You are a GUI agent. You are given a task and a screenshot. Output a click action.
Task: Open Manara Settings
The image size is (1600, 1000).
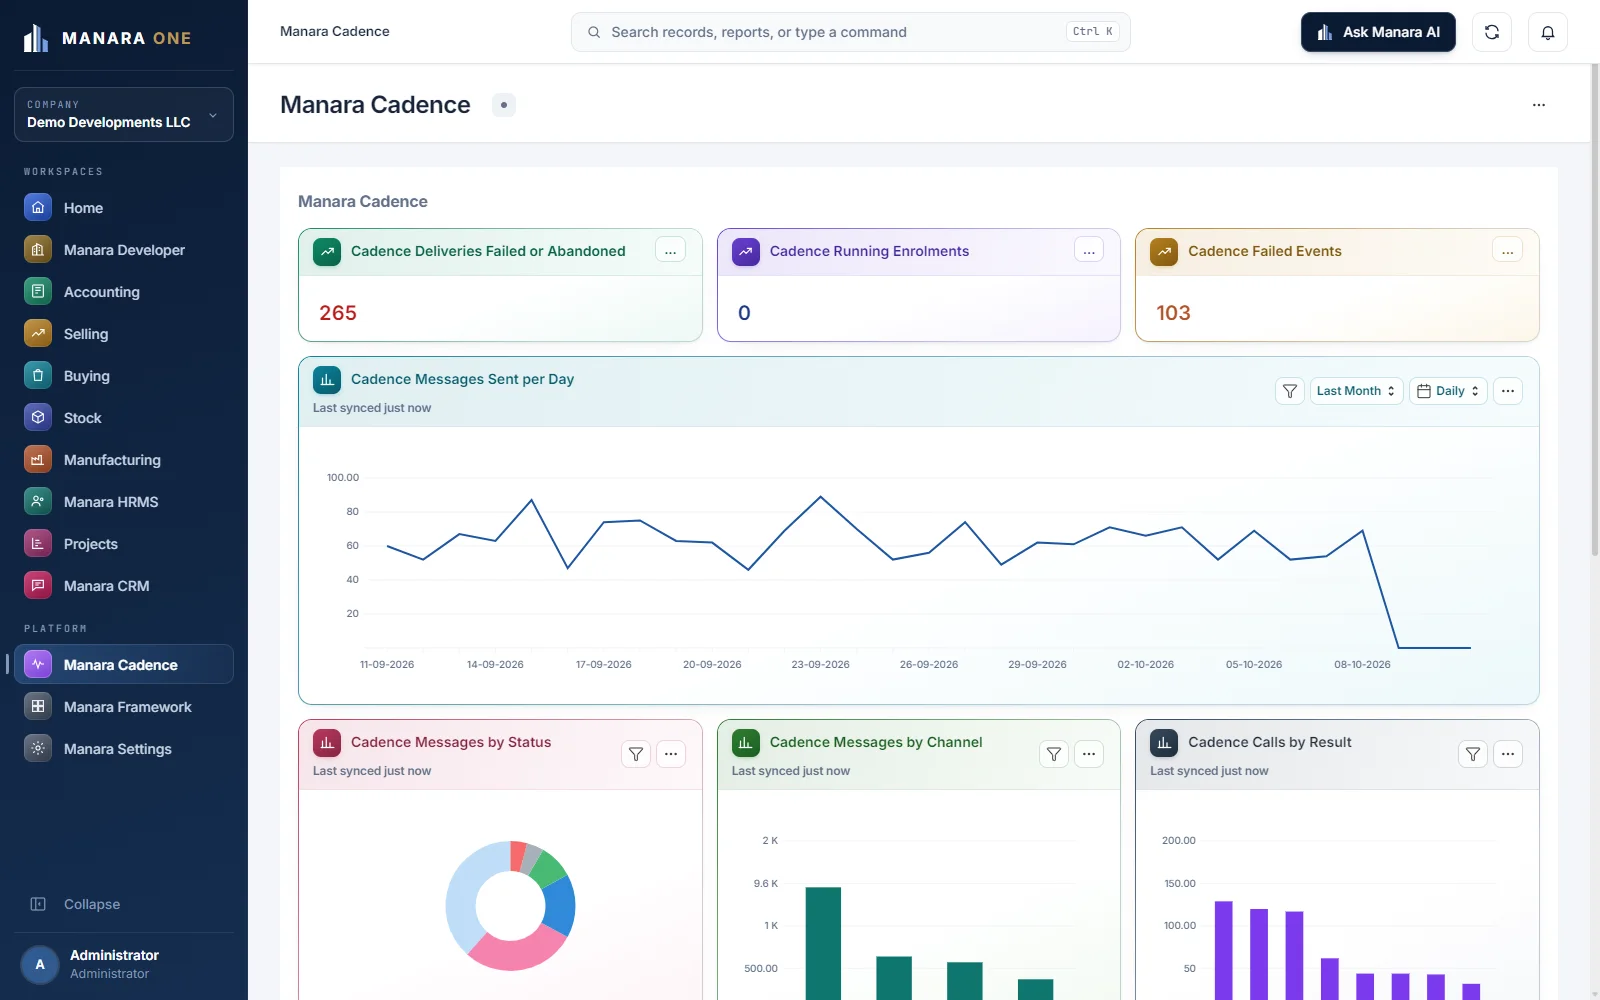point(124,749)
